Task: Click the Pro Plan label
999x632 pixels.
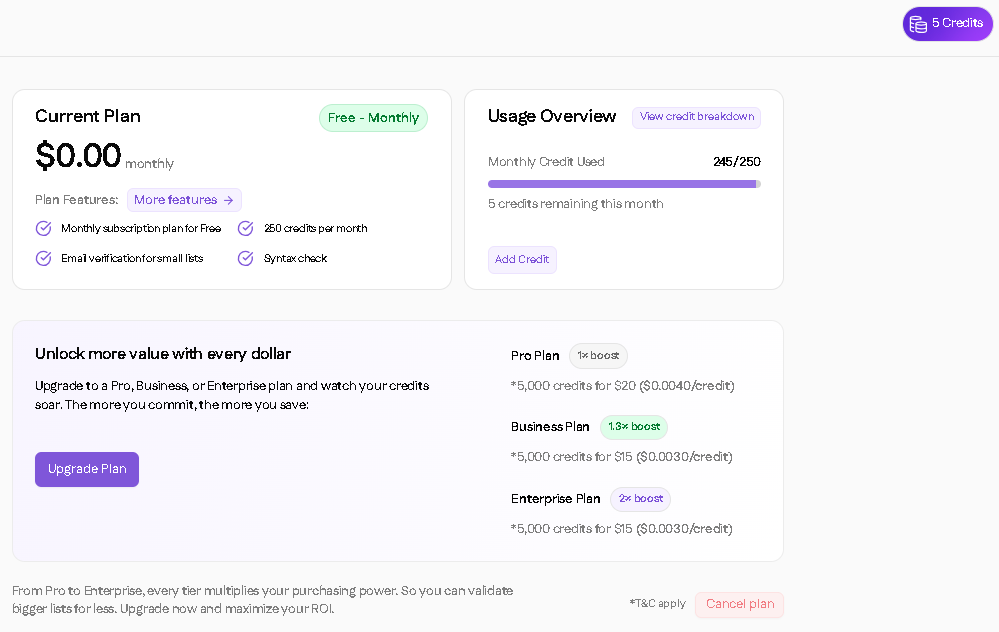Action: 535,356
